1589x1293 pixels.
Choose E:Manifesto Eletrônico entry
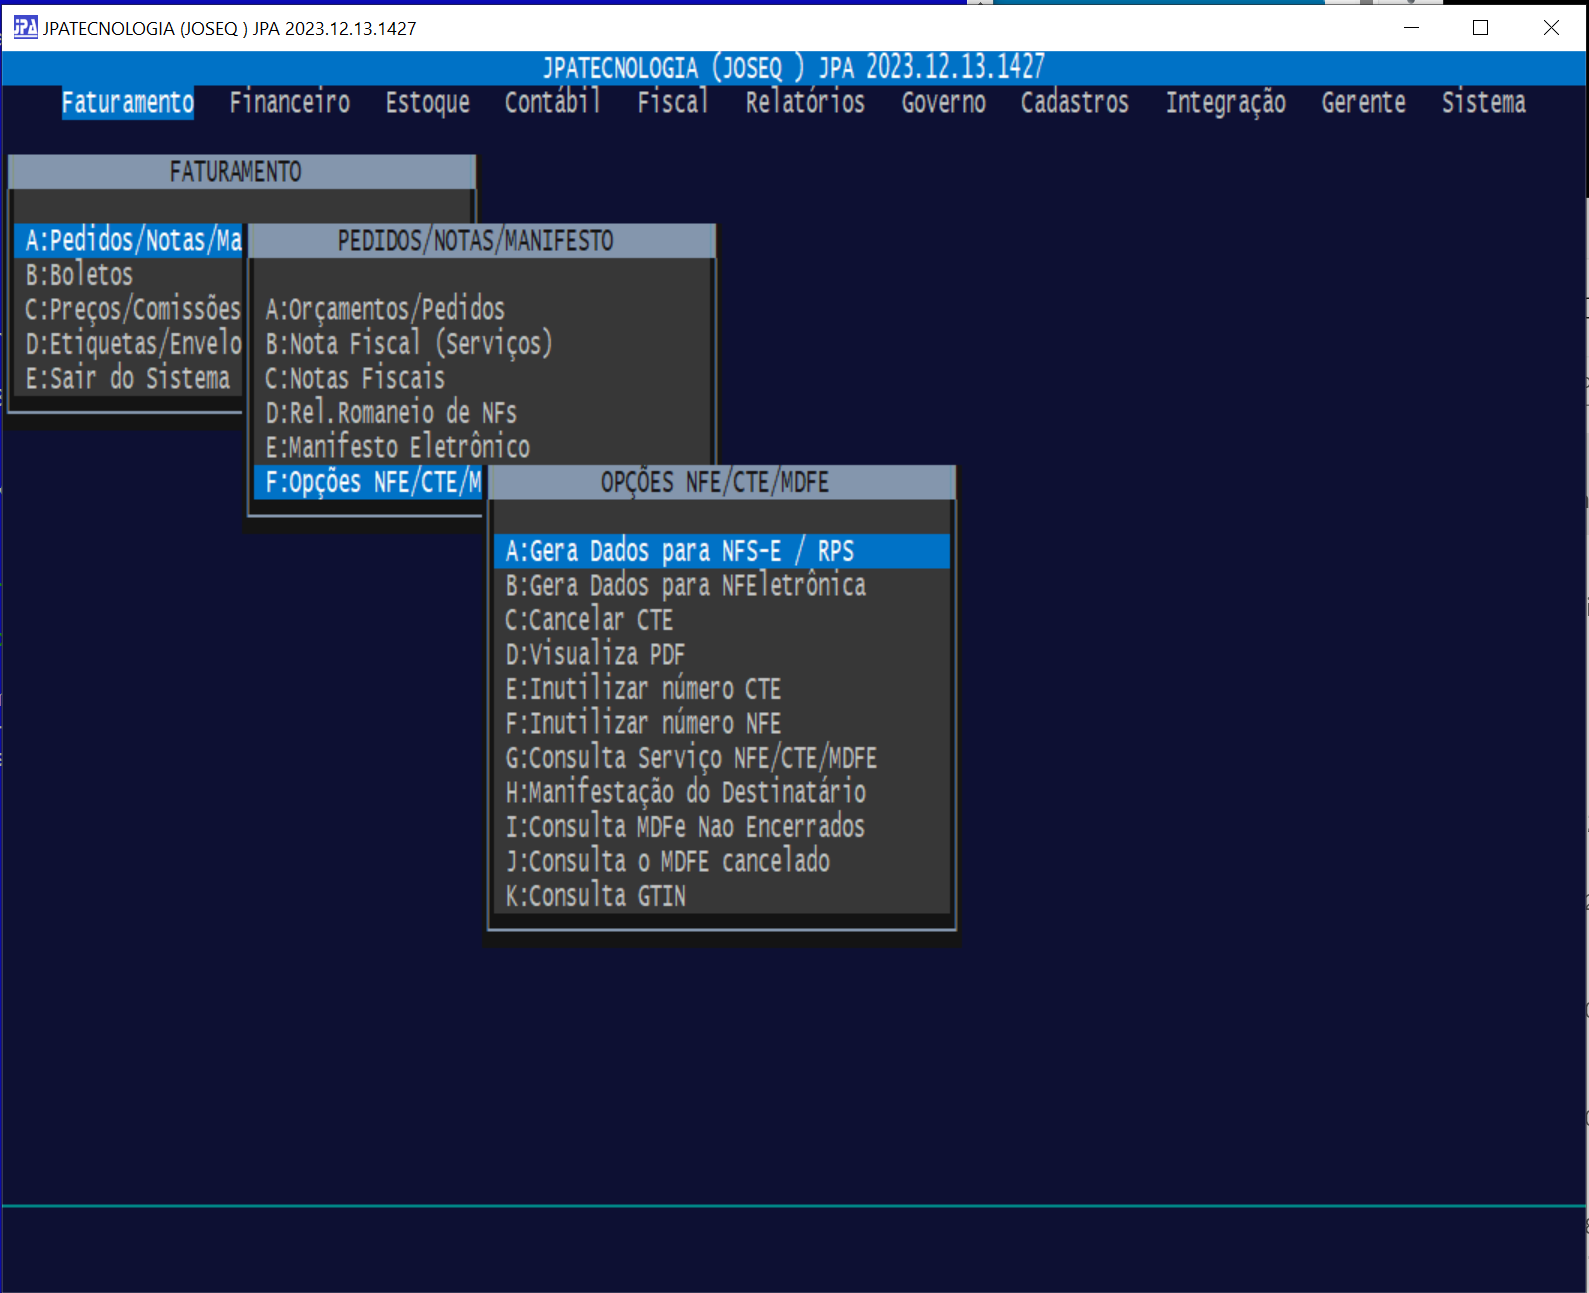point(397,447)
